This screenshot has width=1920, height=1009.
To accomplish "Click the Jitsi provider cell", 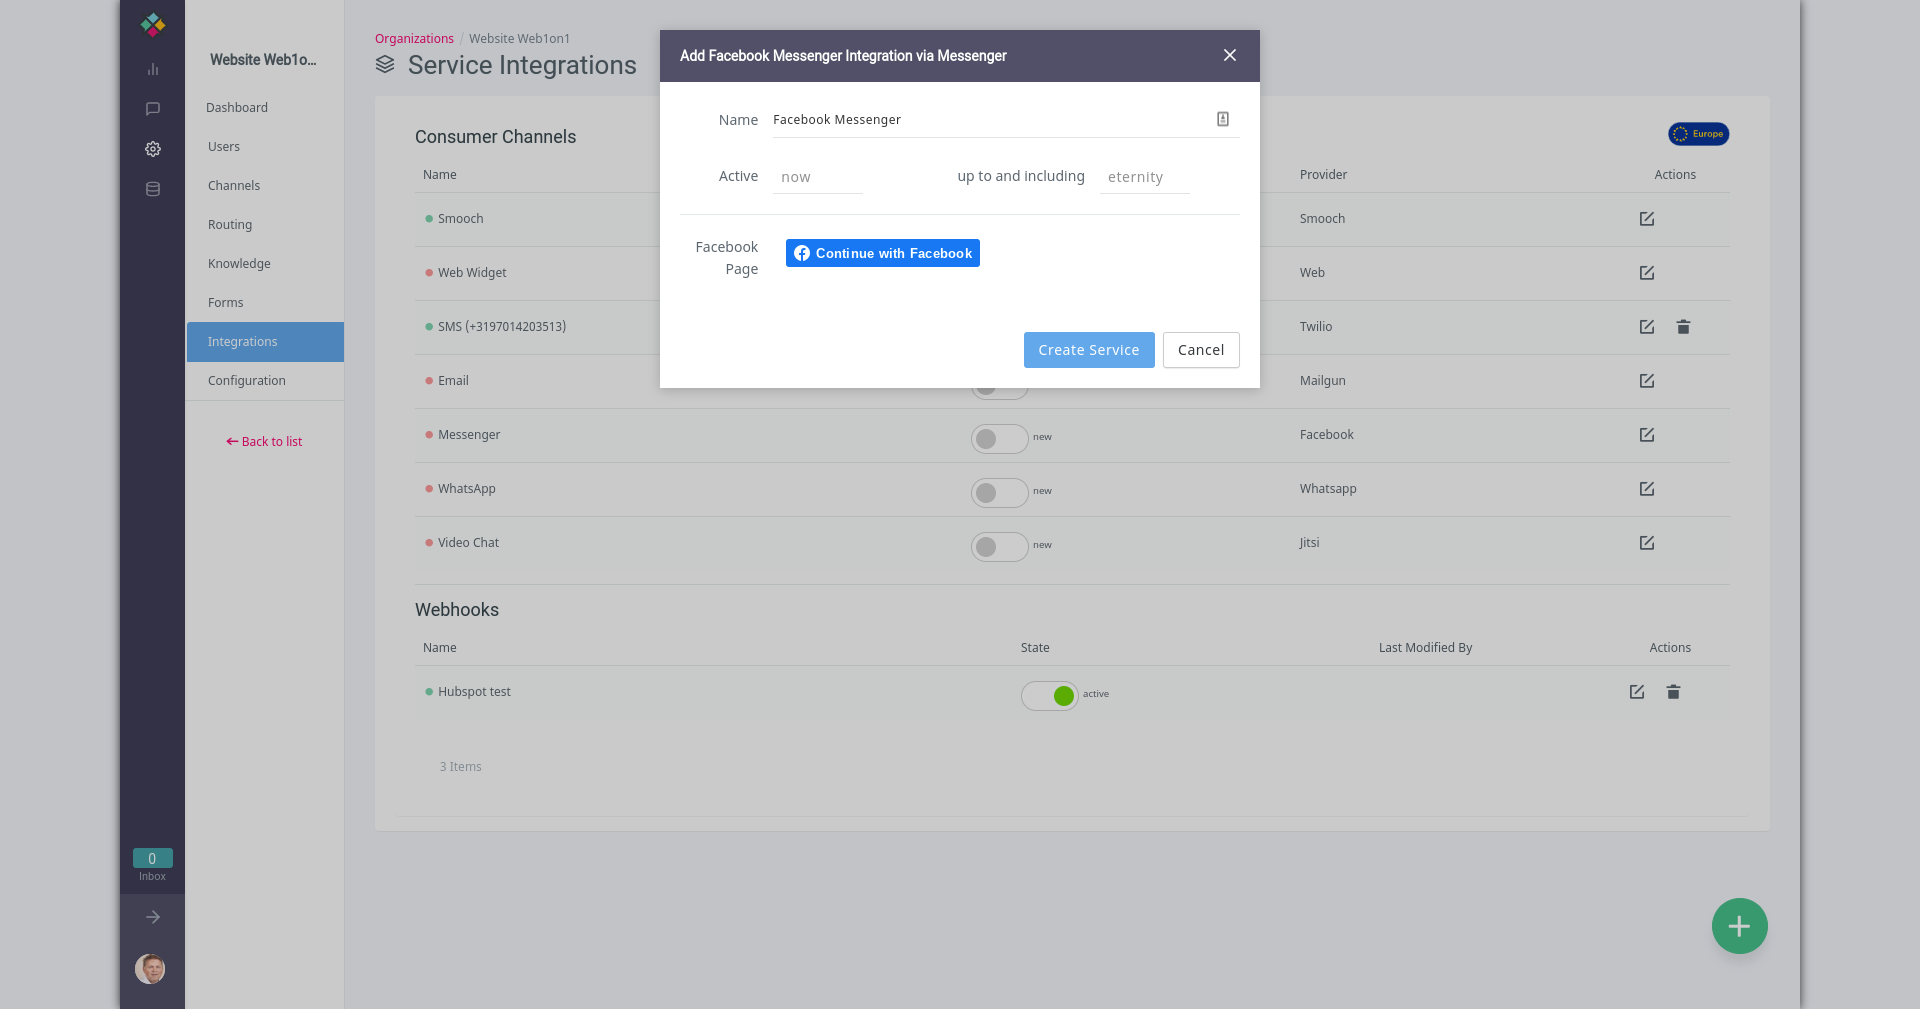I will 1310,543.
